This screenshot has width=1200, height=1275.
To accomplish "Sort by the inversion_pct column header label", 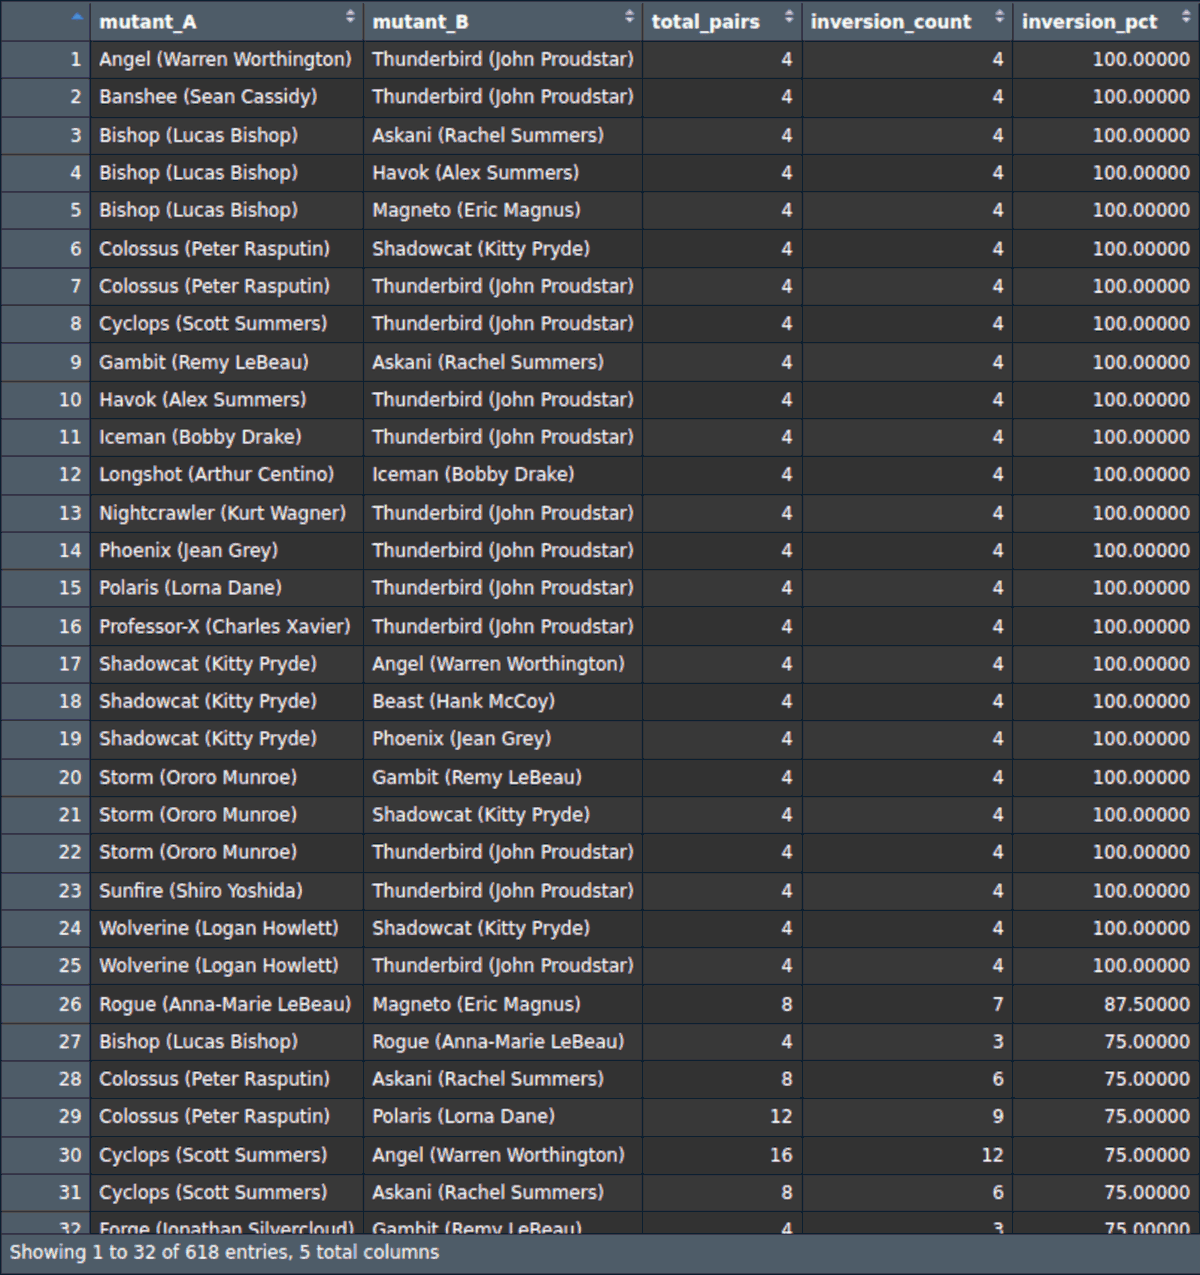I will coord(1089,21).
